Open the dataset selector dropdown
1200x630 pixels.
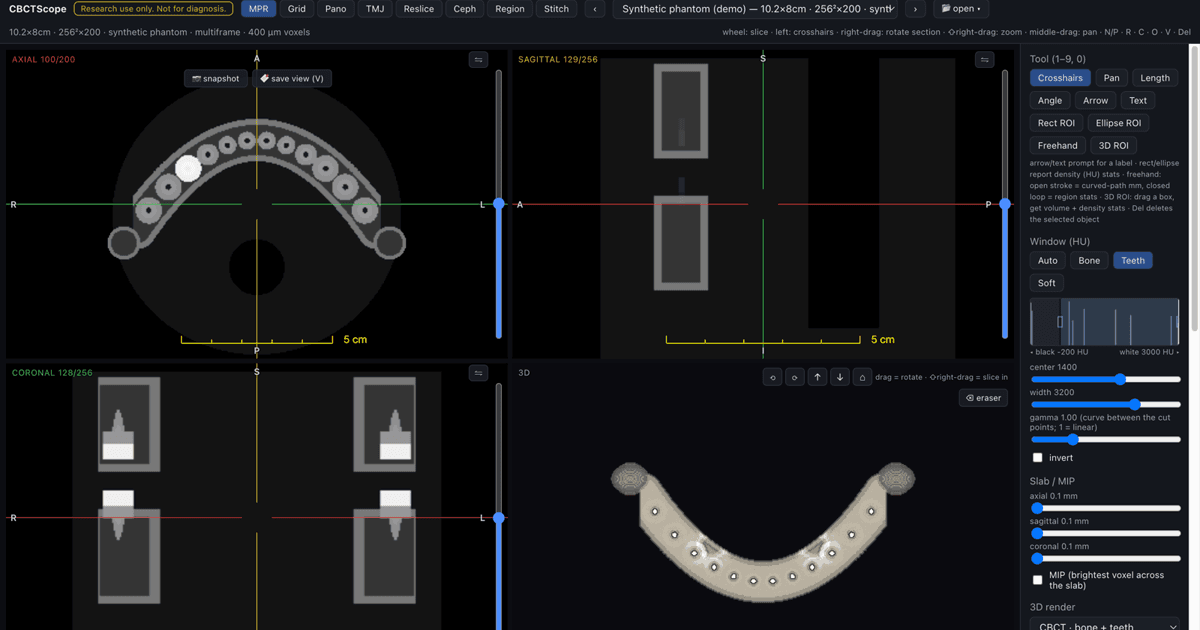(755, 9)
